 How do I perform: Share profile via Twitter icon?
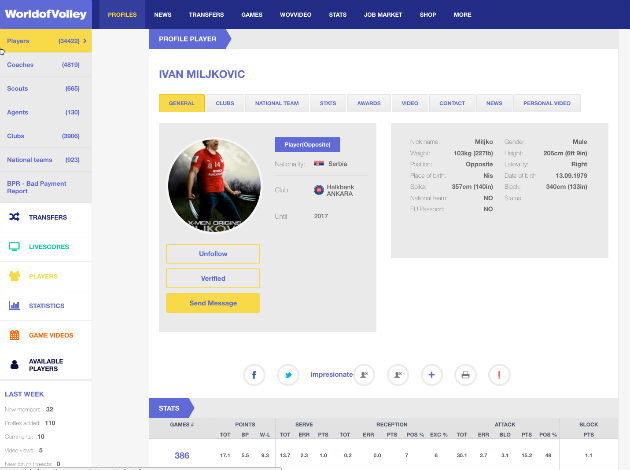pyautogui.click(x=288, y=375)
